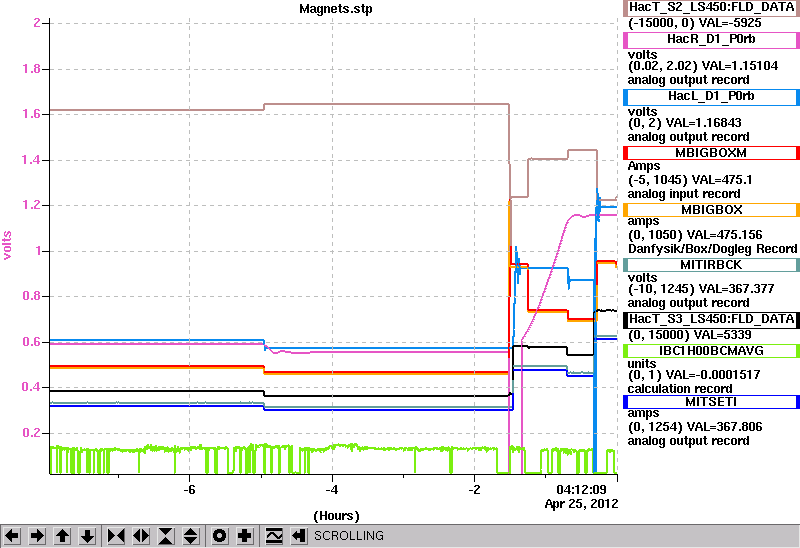Click the 'Danfysik/Box/Dogleg Record' description
The image size is (800, 548).
(x=713, y=249)
